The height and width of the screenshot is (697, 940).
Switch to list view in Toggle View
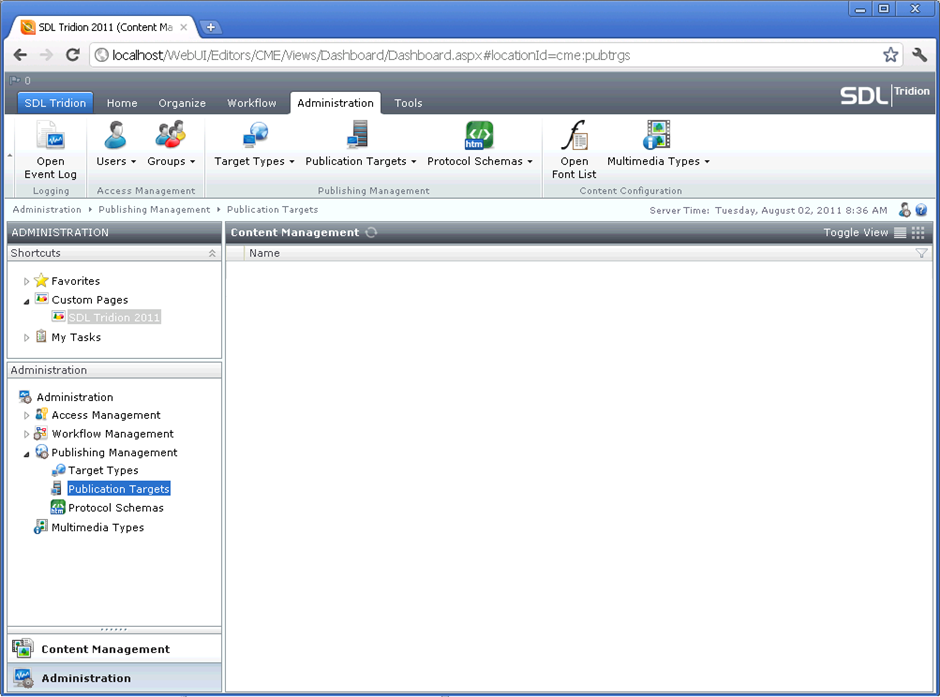tap(900, 232)
